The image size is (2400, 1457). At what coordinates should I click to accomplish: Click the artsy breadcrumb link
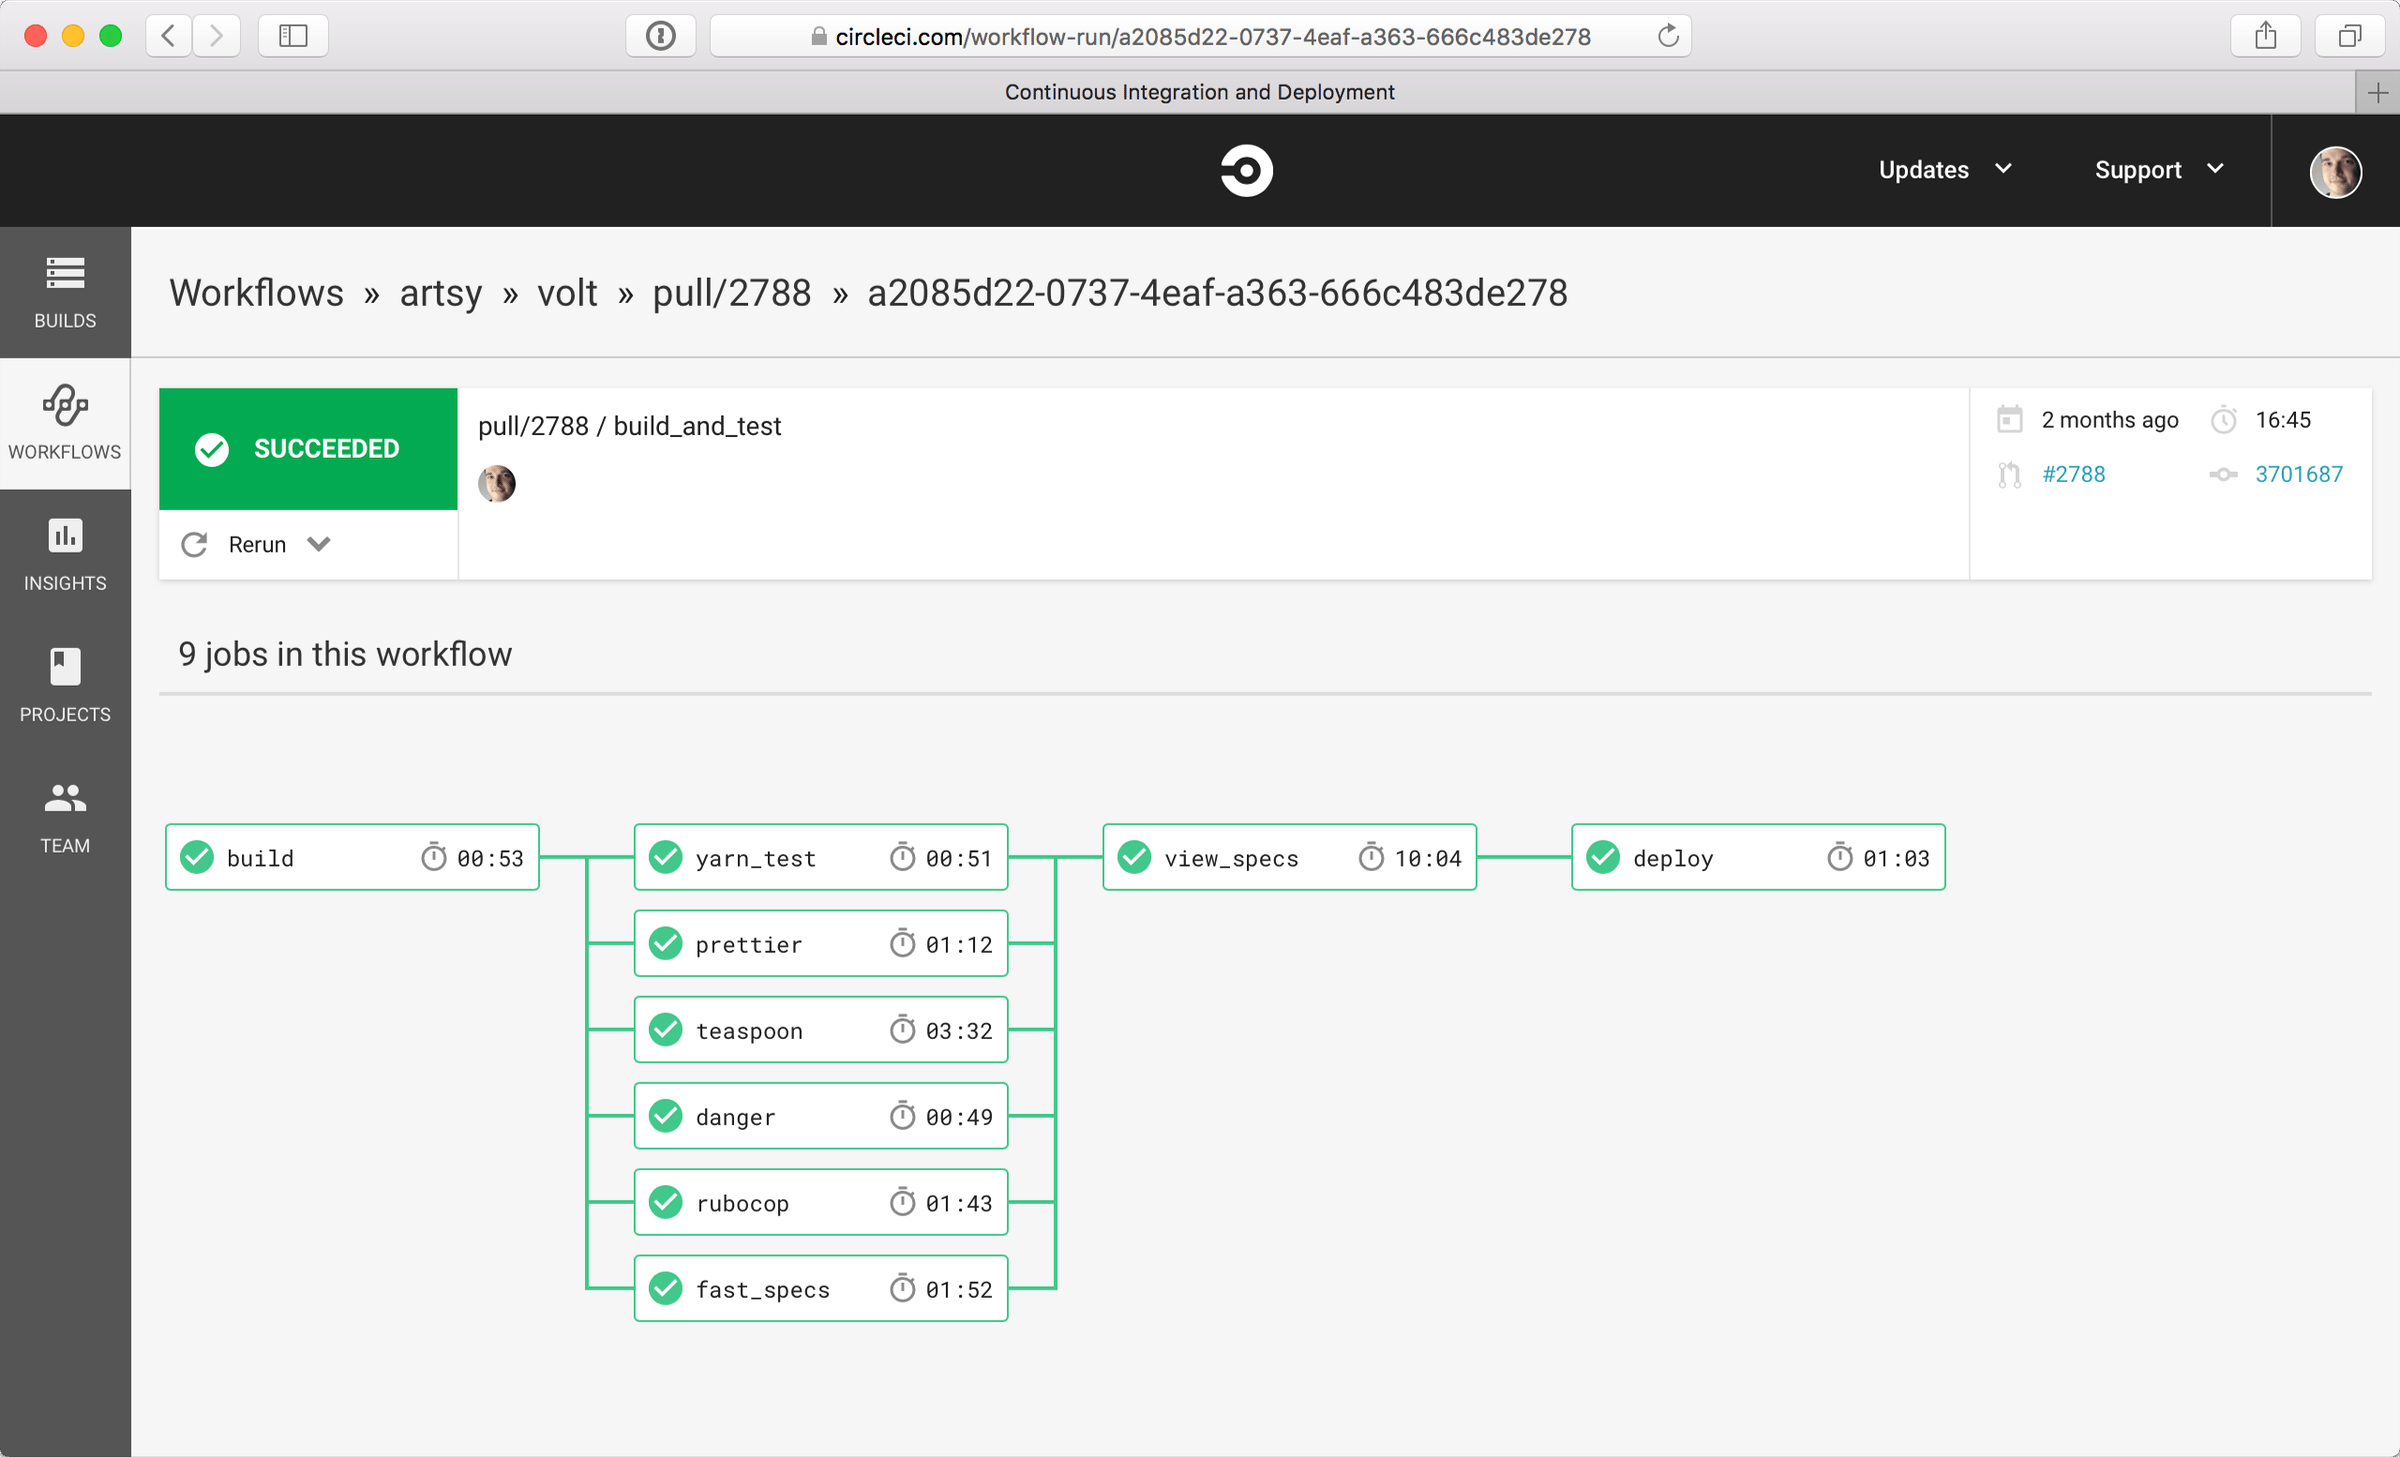point(440,293)
